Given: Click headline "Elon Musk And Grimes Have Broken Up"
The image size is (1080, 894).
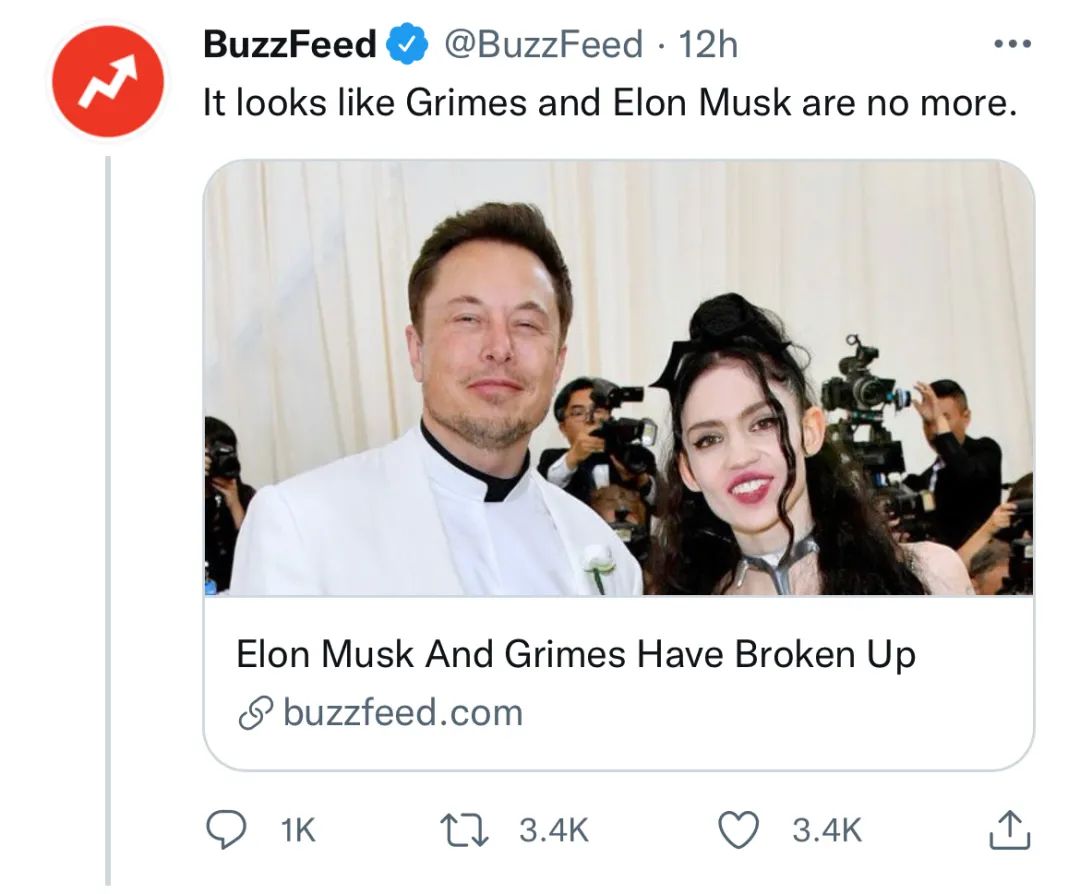Looking at the screenshot, I should click(575, 655).
